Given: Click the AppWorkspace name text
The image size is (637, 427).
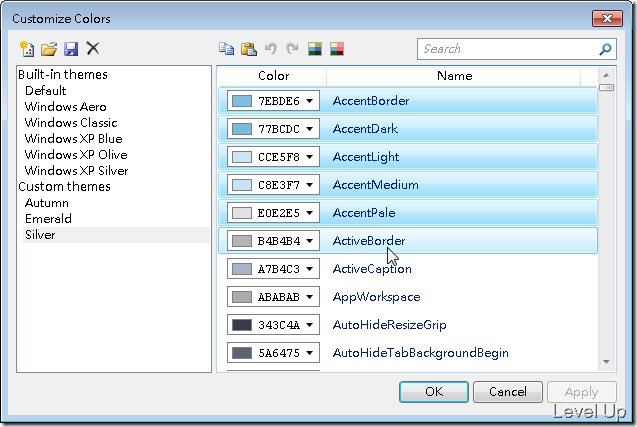Looking at the screenshot, I should [376, 297].
